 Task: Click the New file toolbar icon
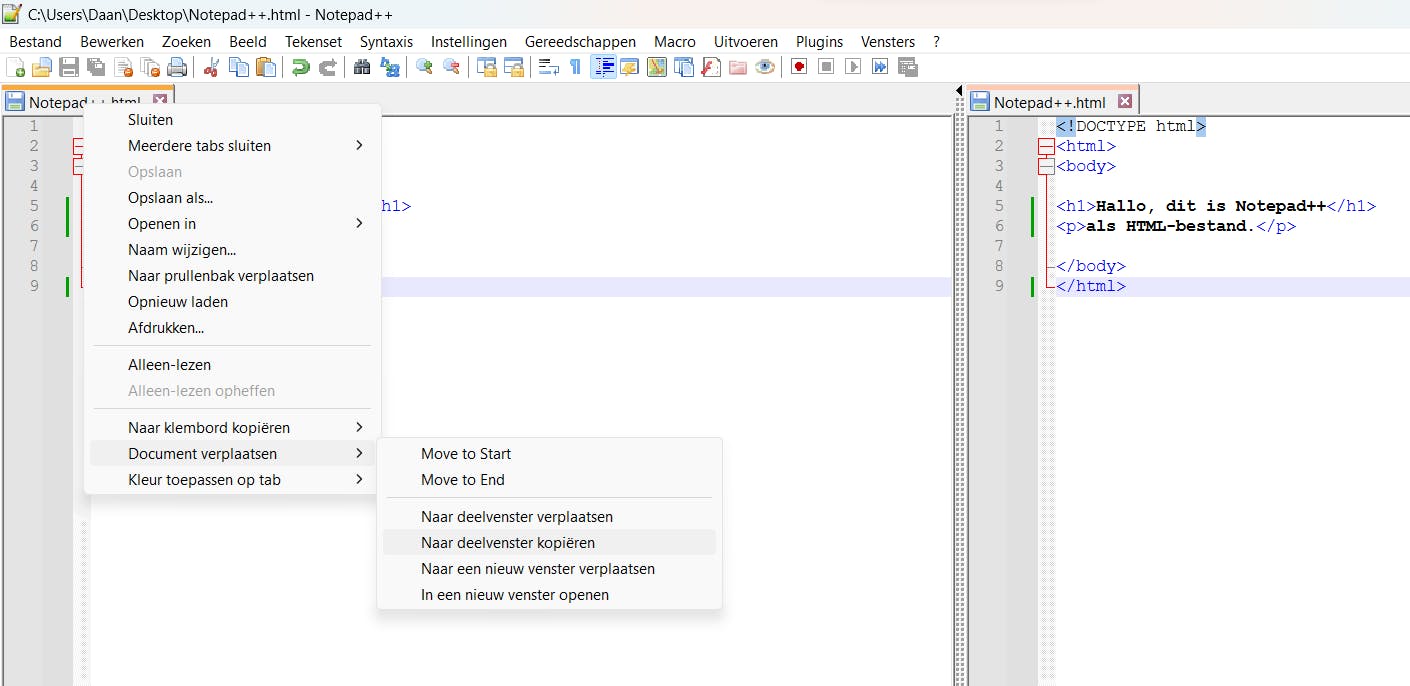(x=16, y=67)
